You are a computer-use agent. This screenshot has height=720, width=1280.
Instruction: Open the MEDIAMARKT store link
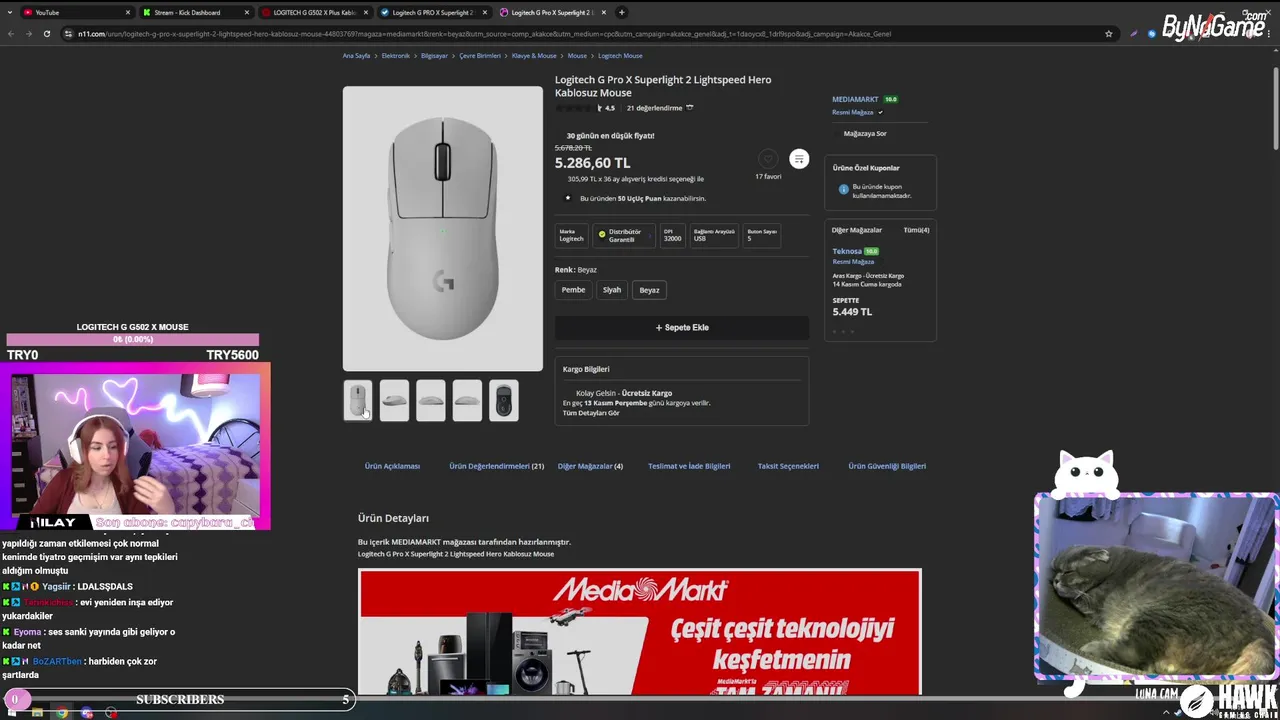[x=855, y=99]
